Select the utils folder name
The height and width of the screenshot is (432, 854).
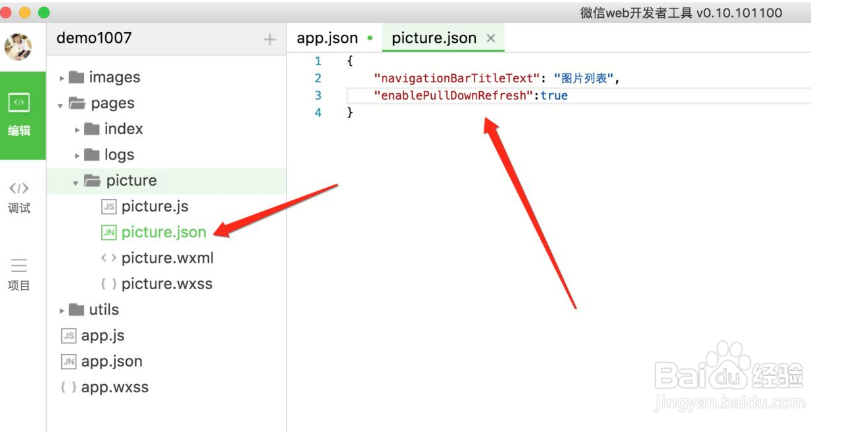coord(104,309)
